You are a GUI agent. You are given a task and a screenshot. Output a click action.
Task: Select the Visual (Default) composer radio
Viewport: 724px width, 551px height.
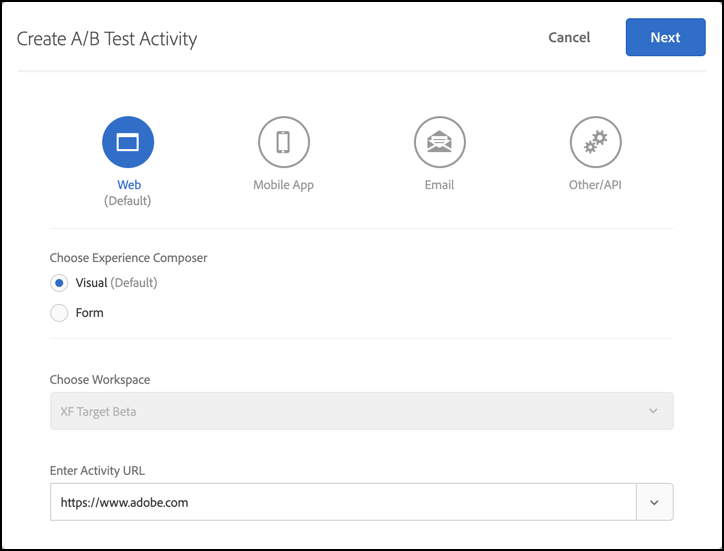point(59,283)
